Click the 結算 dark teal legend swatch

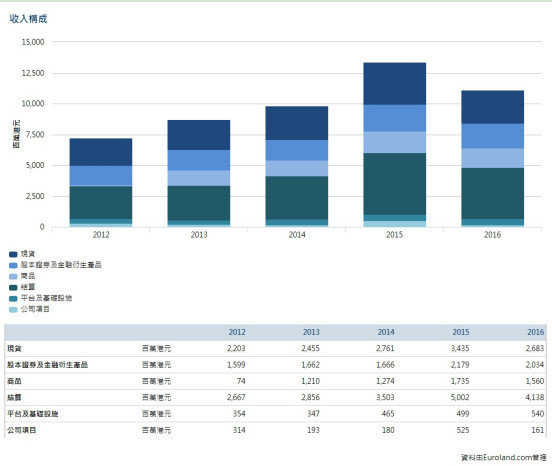pyautogui.click(x=13, y=288)
